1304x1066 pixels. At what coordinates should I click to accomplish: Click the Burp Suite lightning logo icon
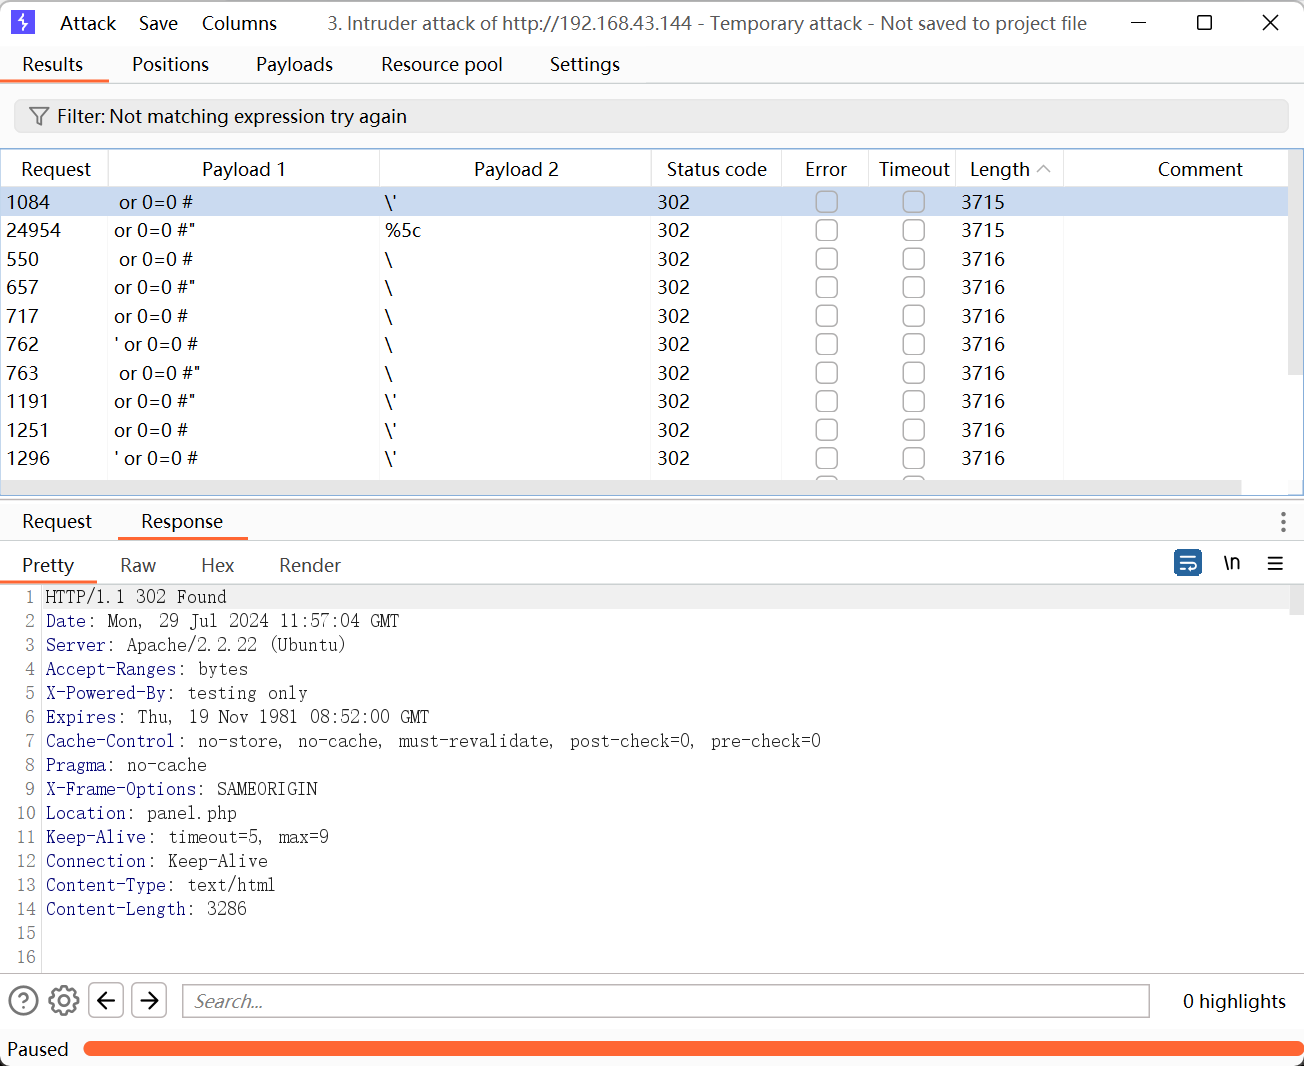pyautogui.click(x=22, y=22)
